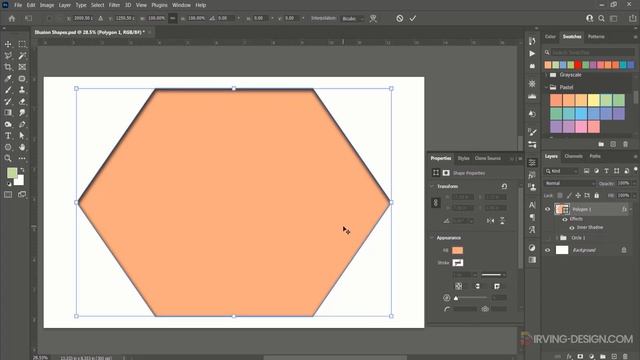Image resolution: width=640 pixels, height=360 pixels.
Task: Click the Background layer thumbnail
Action: pos(562,250)
